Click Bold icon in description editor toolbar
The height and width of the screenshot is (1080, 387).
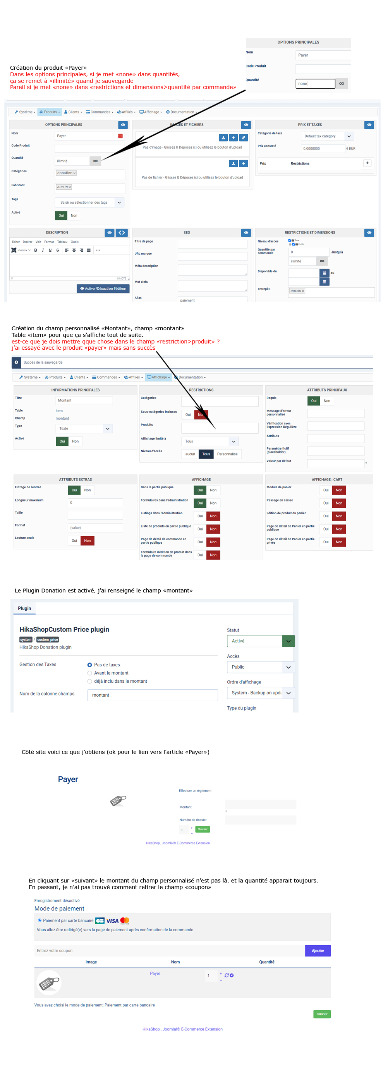(x=36, y=250)
